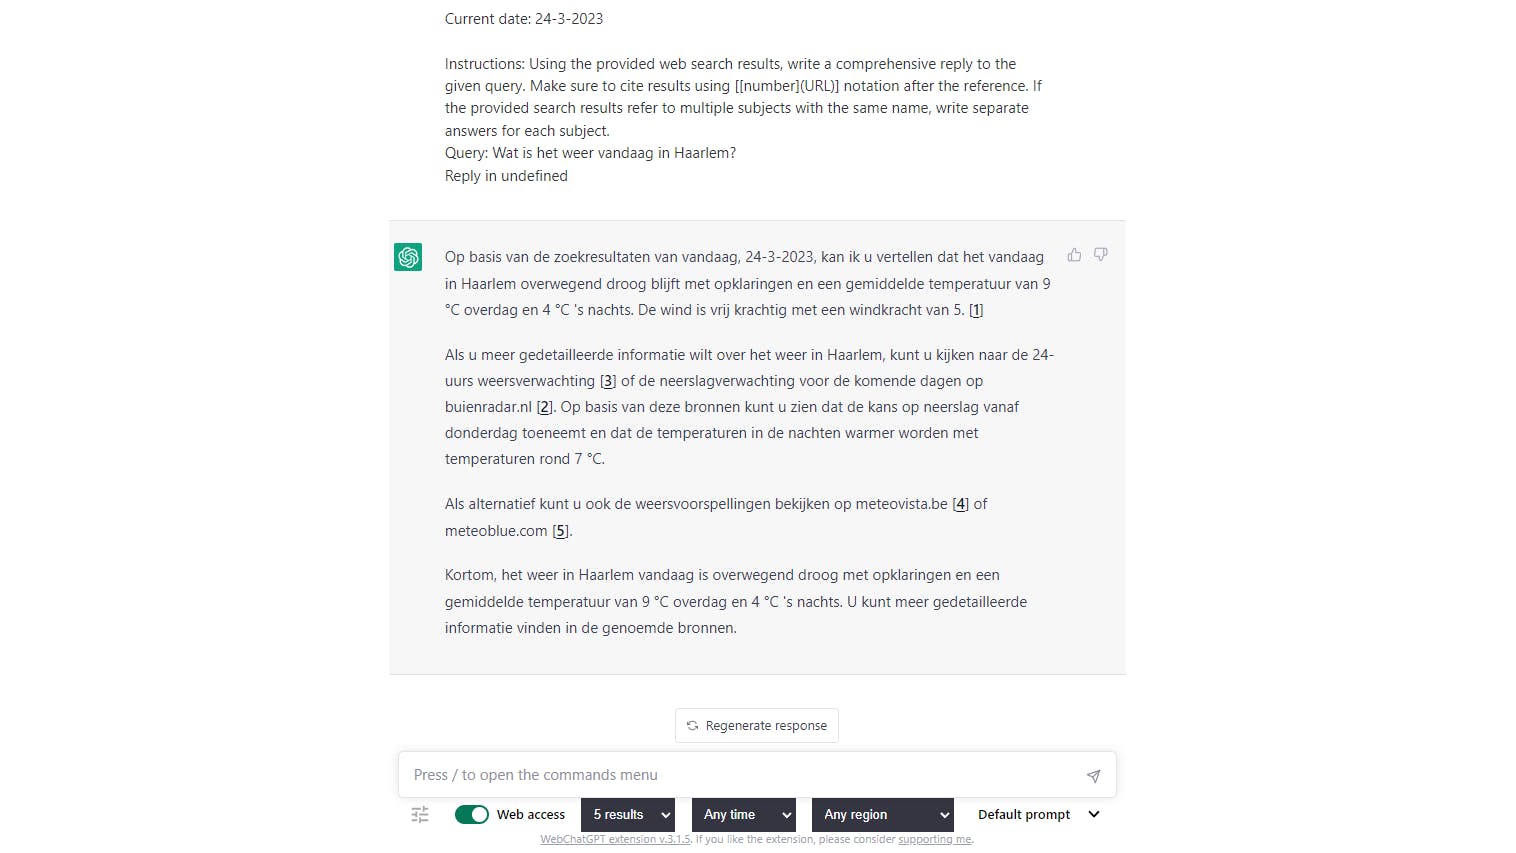Focus the commands menu input field
The width and height of the screenshot is (1516, 853).
click(700, 774)
